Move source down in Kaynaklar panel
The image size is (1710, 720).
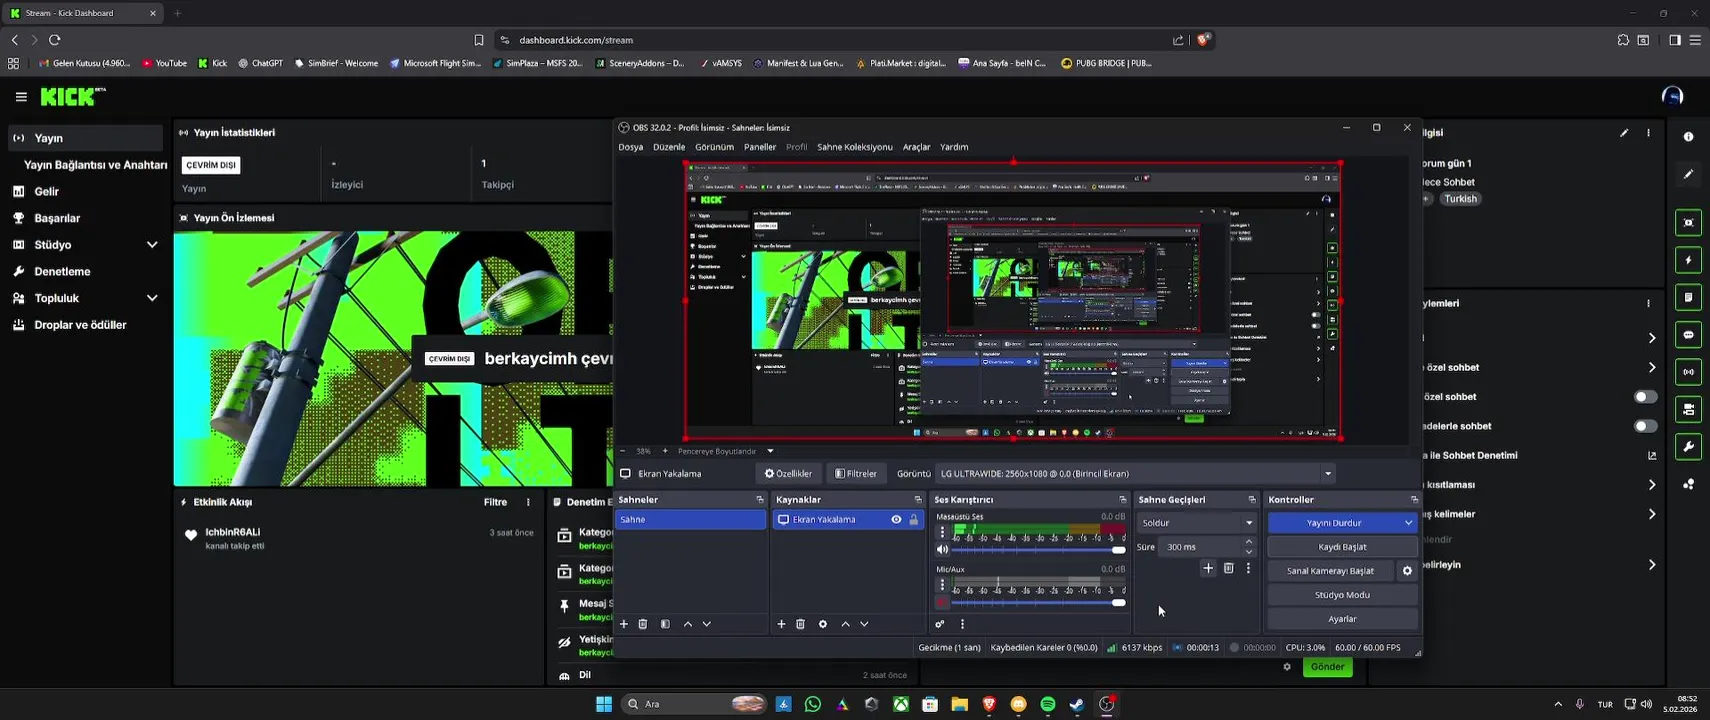[x=865, y=624]
